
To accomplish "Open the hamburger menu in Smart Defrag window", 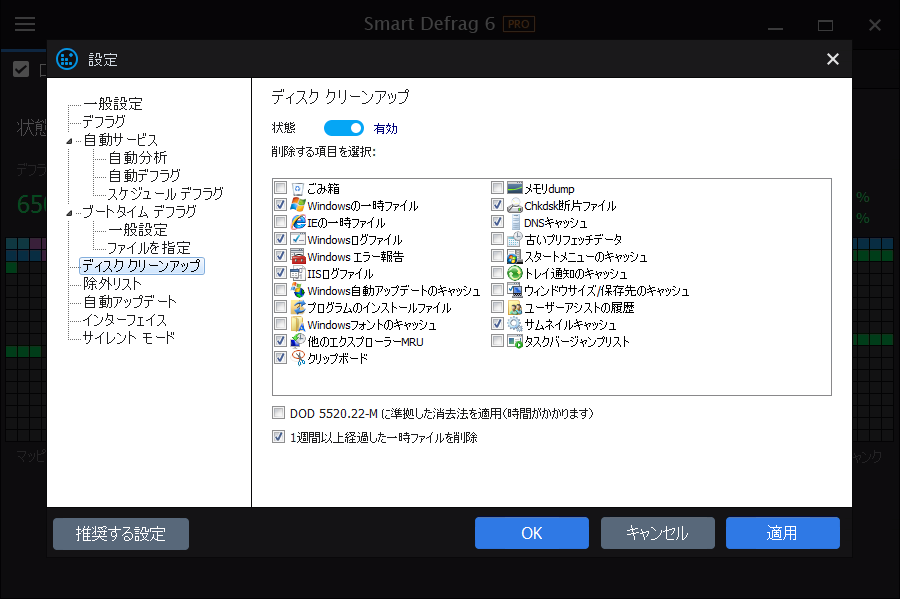I will [x=25, y=24].
